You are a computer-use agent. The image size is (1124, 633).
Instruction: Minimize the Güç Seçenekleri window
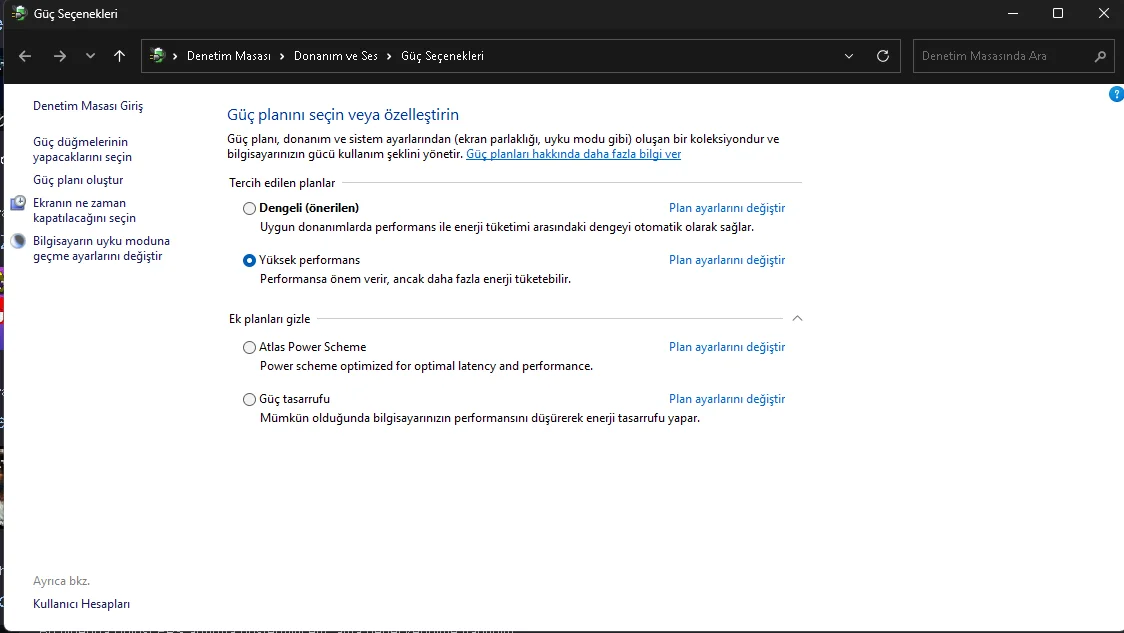tap(1013, 13)
